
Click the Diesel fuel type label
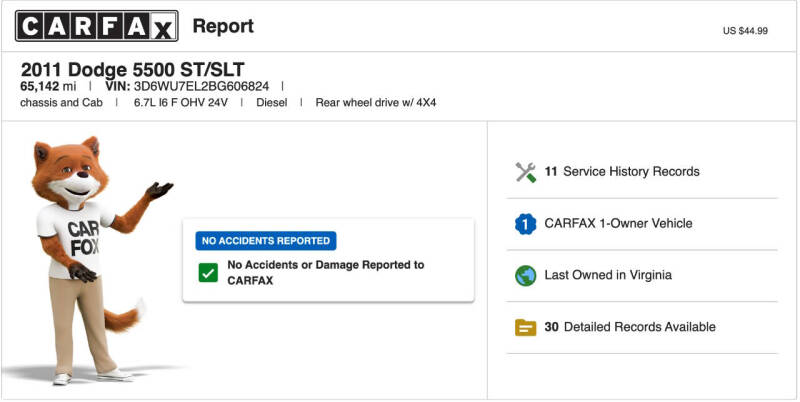coord(271,103)
